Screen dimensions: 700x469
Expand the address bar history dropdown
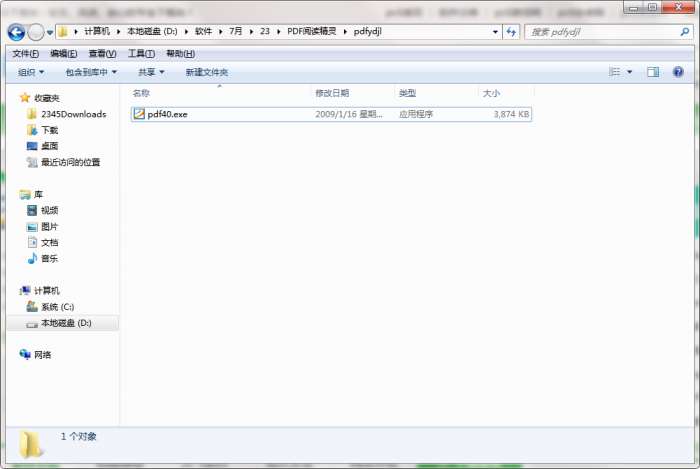495,32
